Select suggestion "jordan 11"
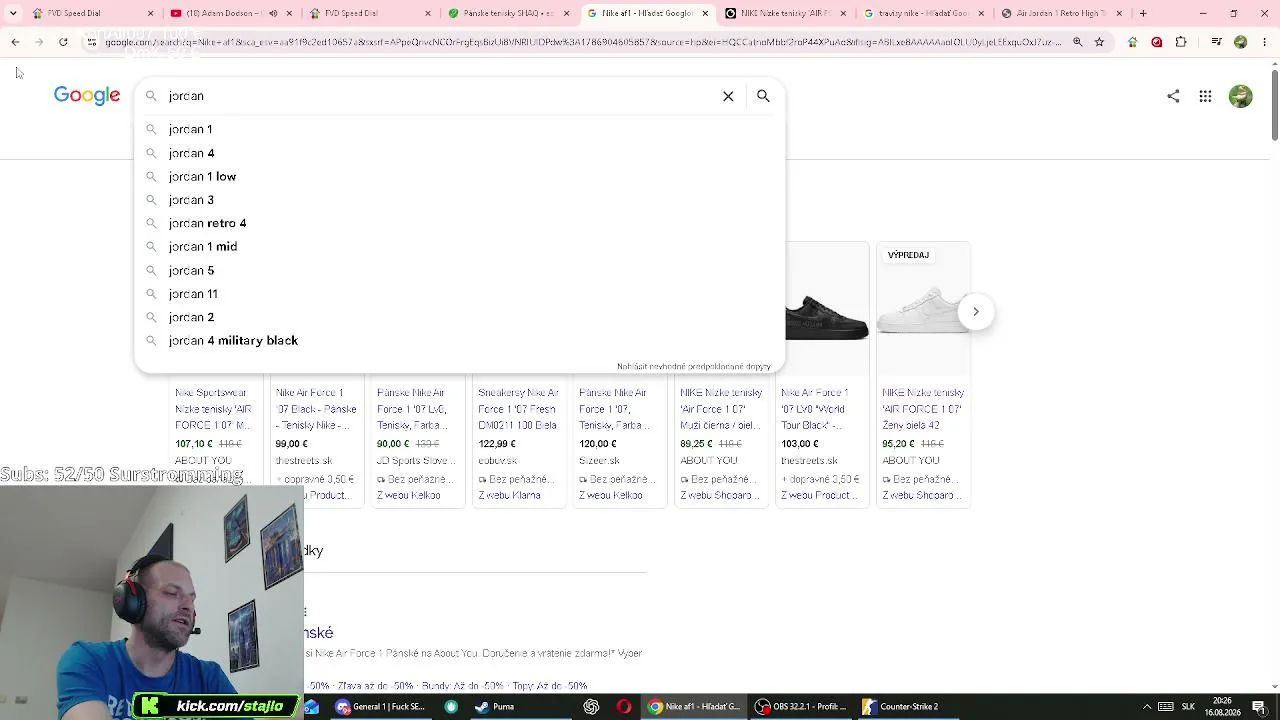1280x720 pixels. click(460, 294)
